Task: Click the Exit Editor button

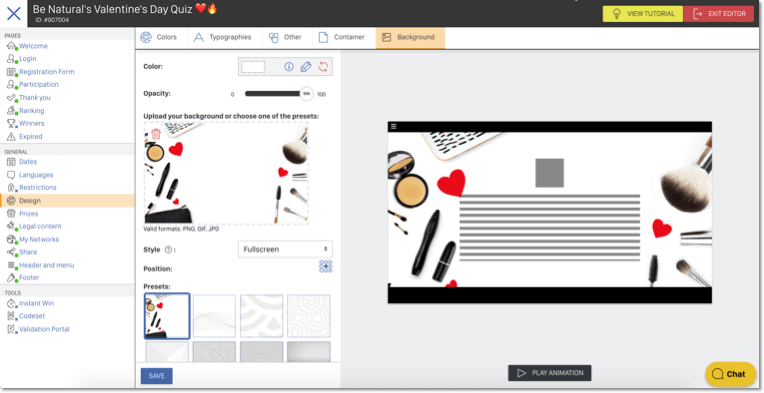Action: pyautogui.click(x=719, y=14)
